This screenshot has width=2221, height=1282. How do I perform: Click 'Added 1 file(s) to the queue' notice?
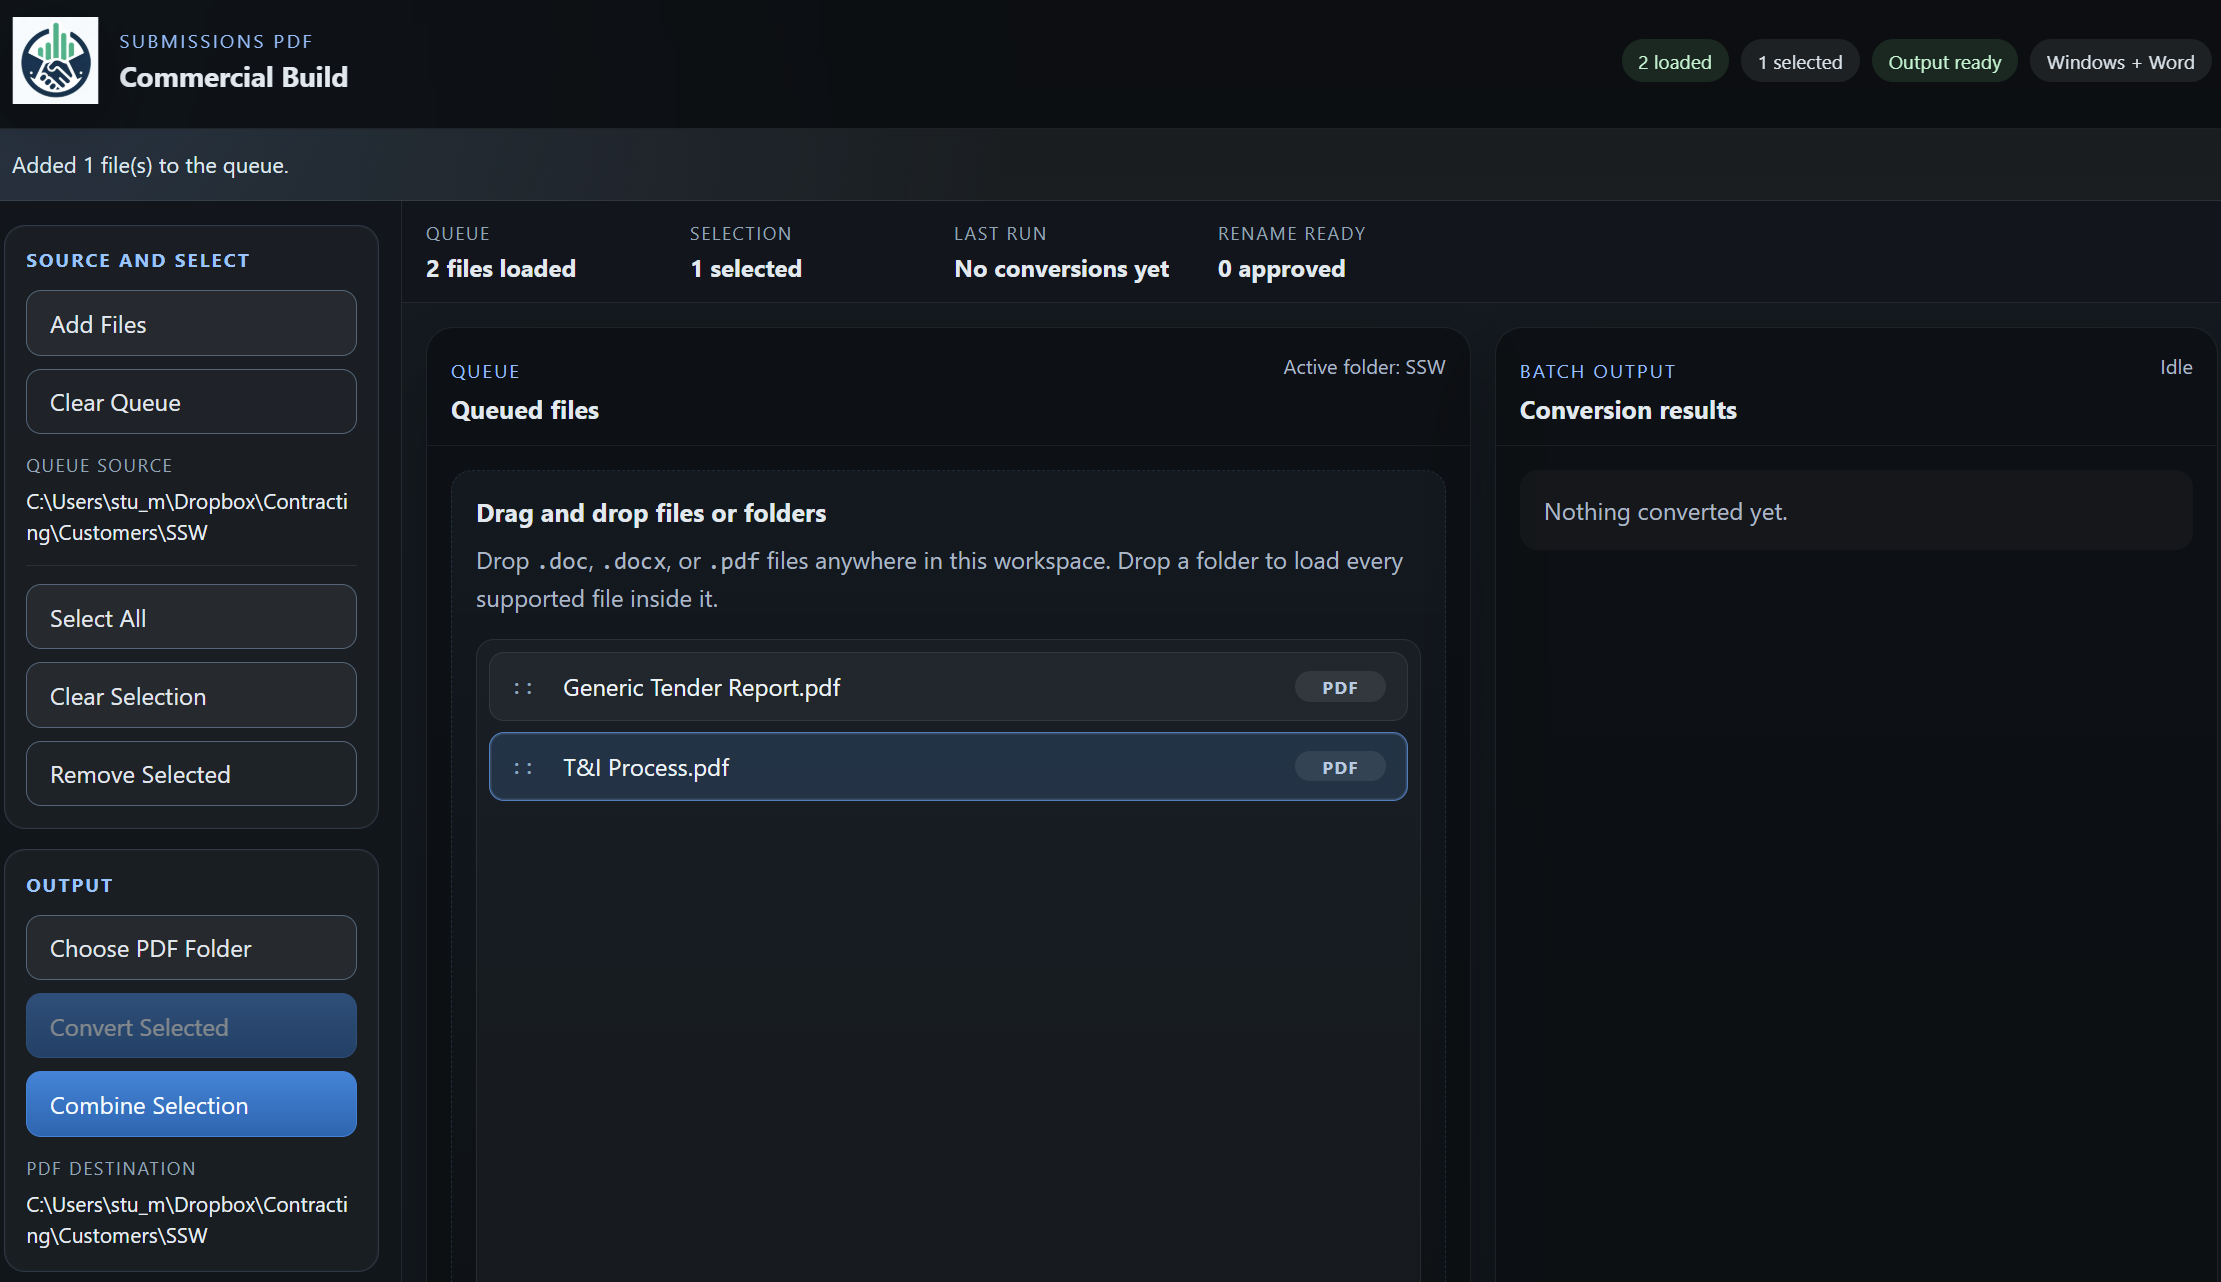click(150, 165)
